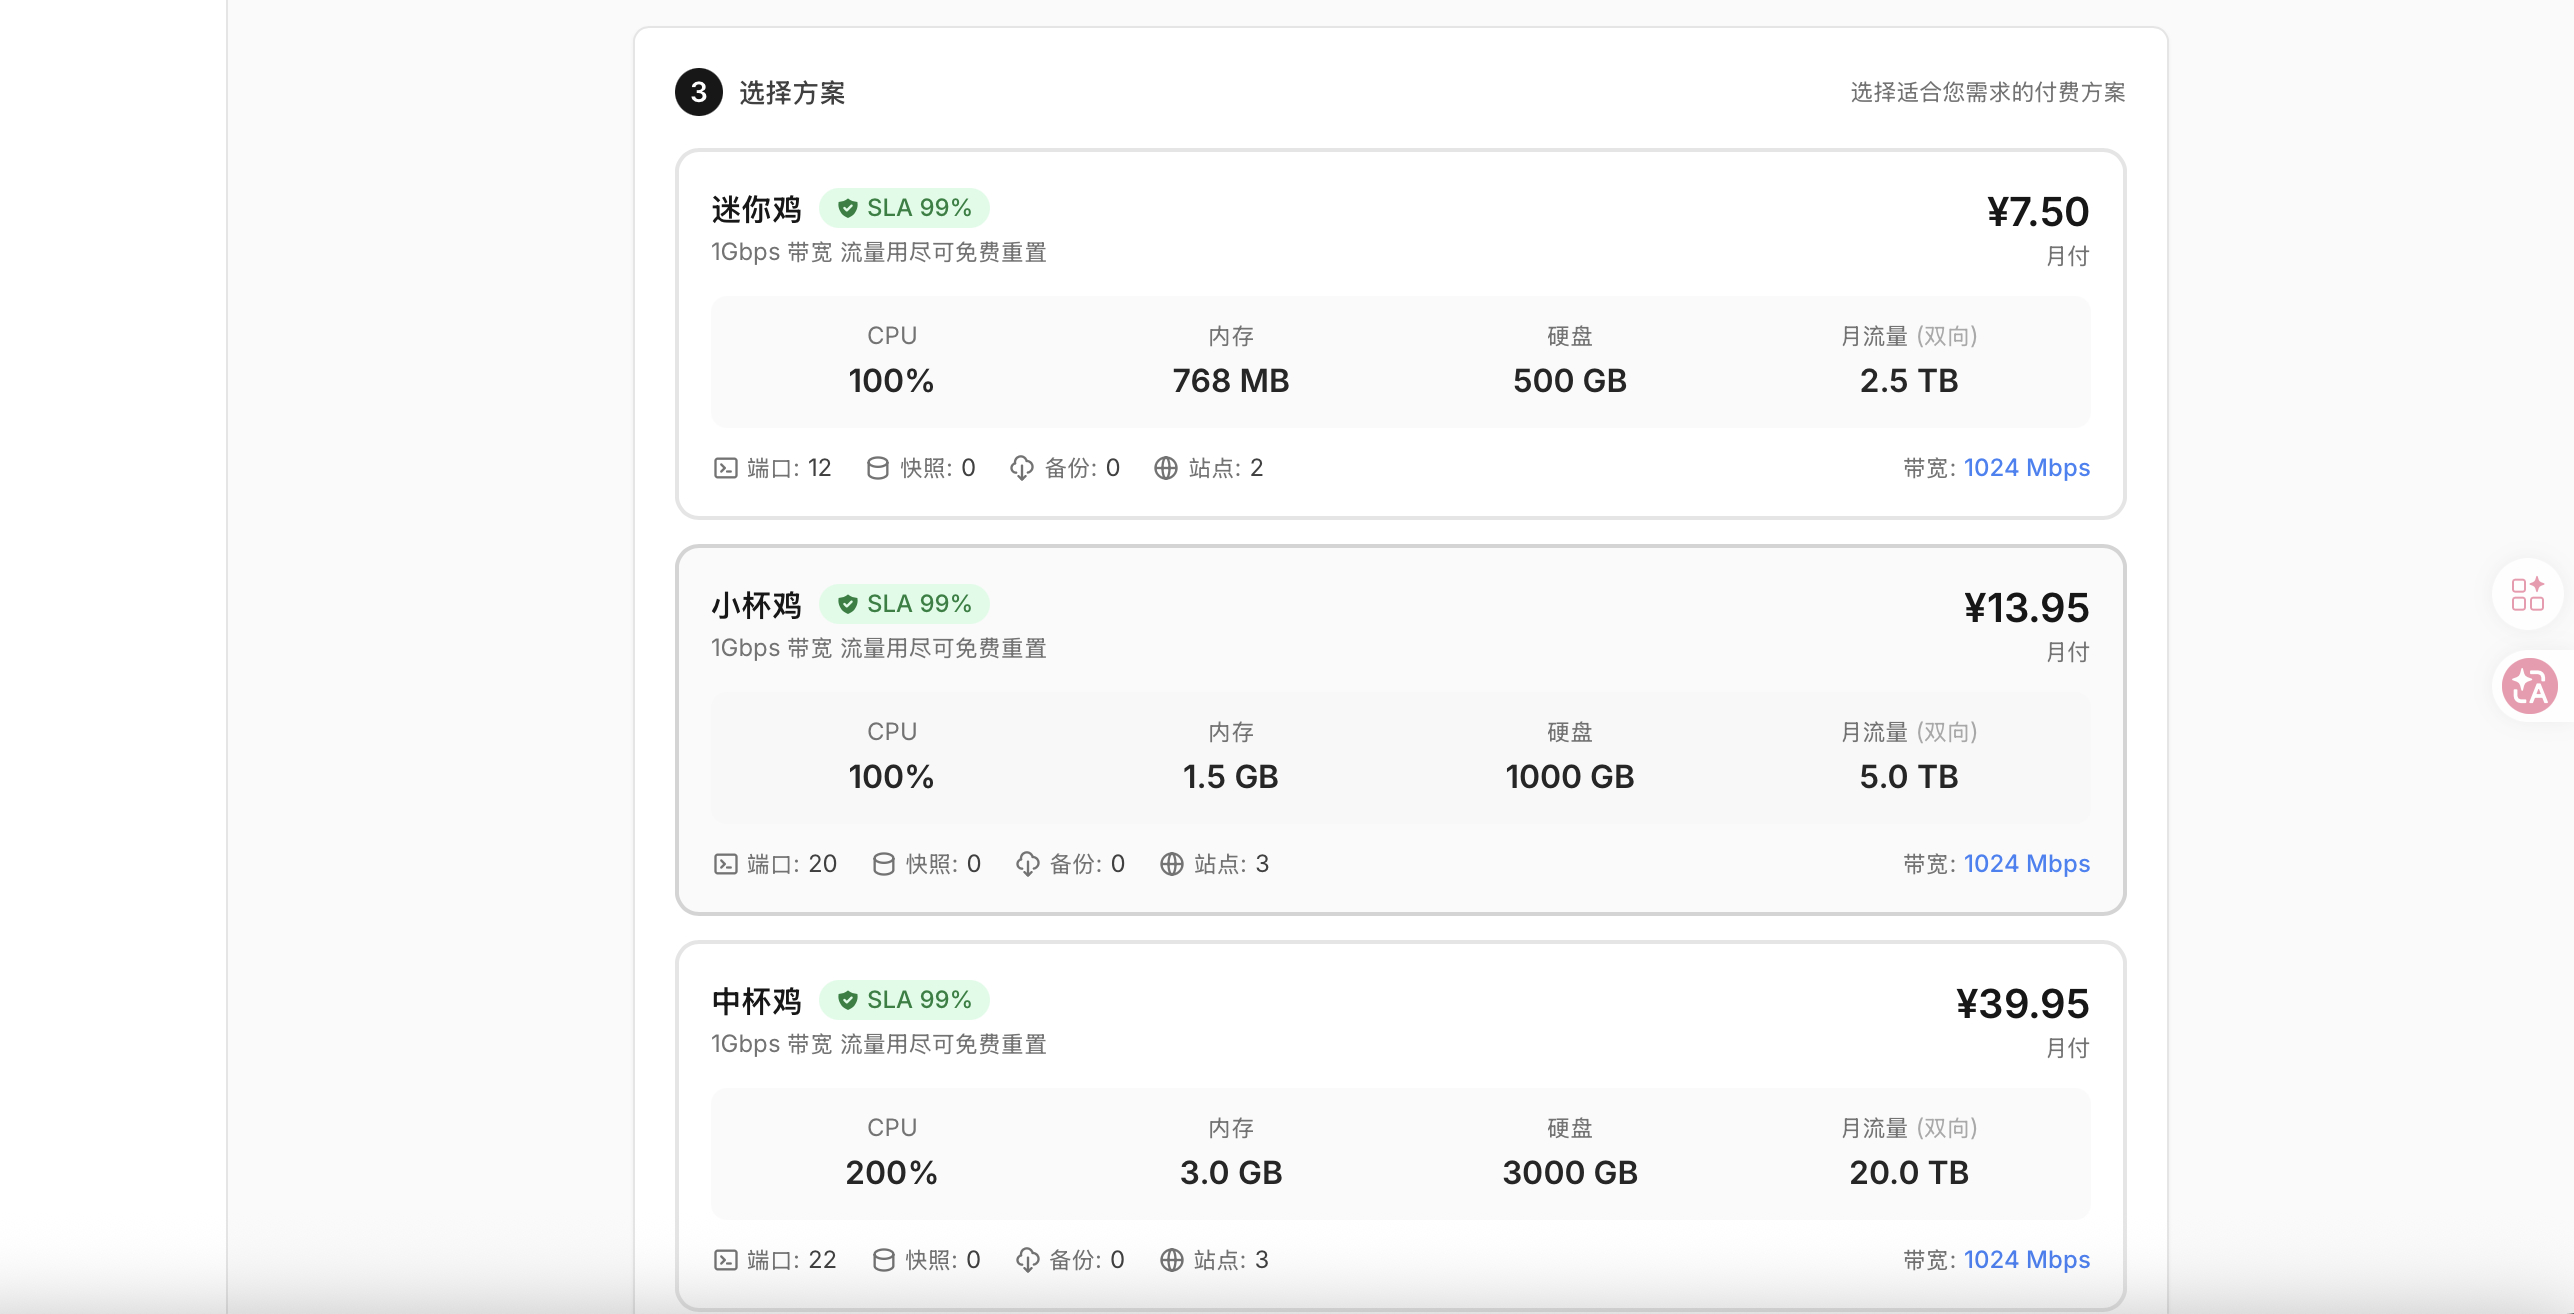Click the sites globe icon in 小杯鸡 plan
The image size is (2574, 1314).
point(1171,864)
